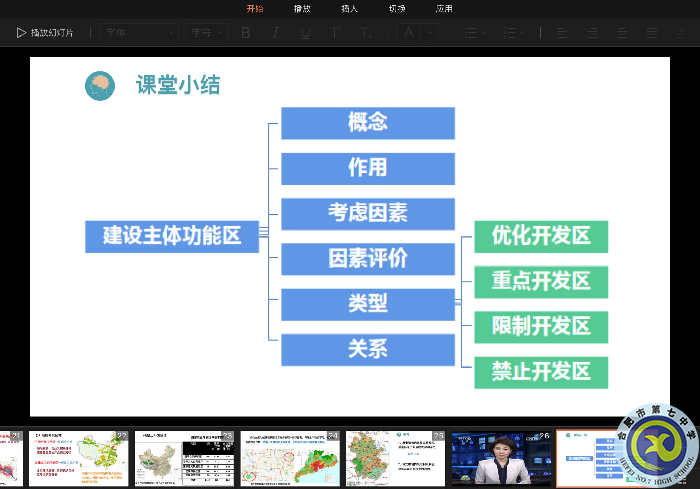Click the green 优化开发区 box
Viewport: 700px width, 489px height.
541,236
